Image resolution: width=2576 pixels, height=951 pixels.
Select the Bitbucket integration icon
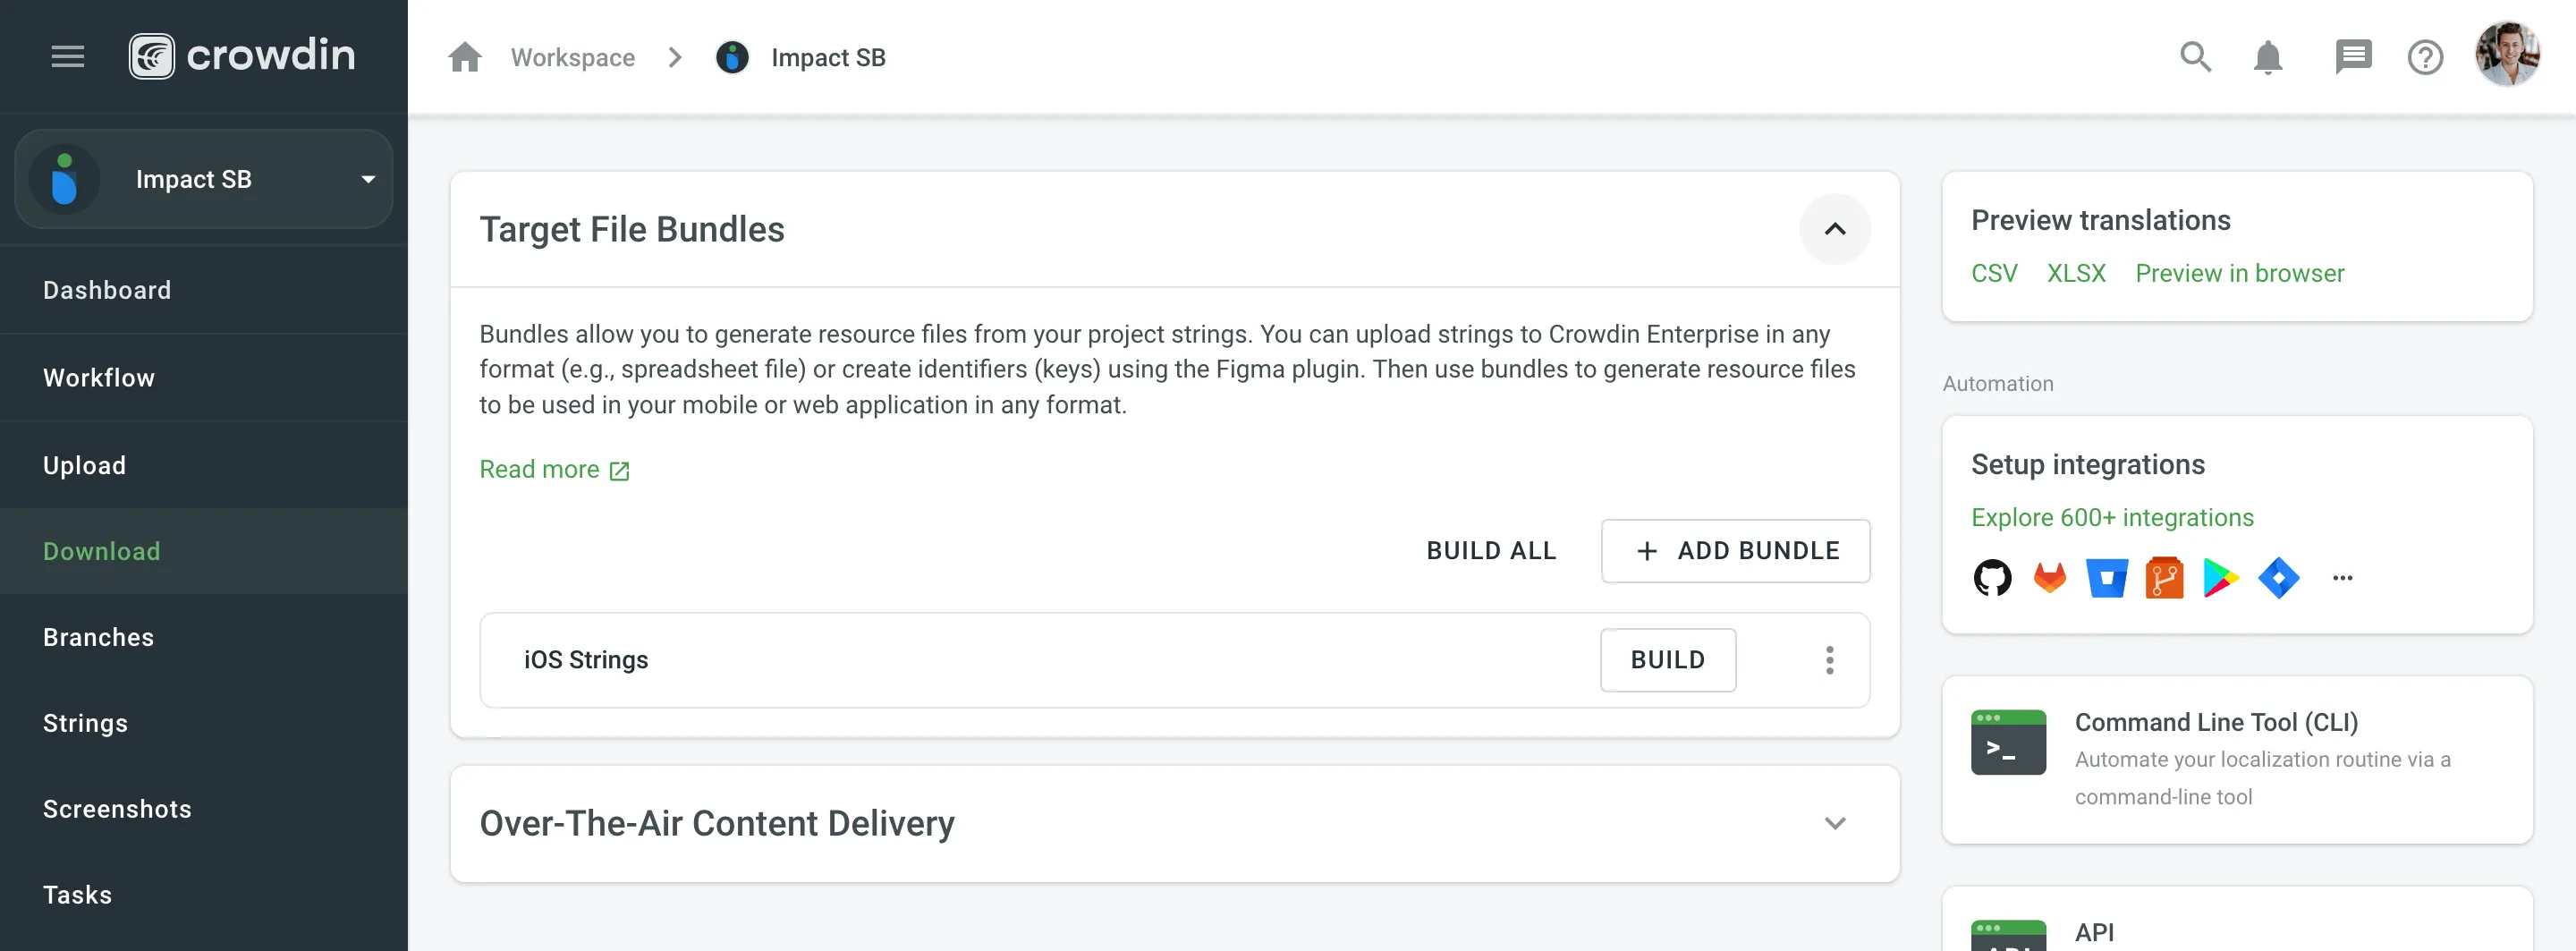[x=2106, y=578]
